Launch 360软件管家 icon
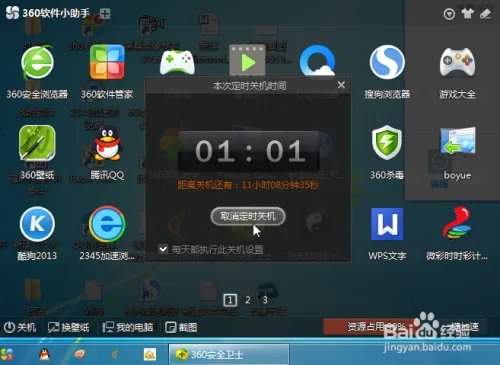 pyautogui.click(x=107, y=62)
